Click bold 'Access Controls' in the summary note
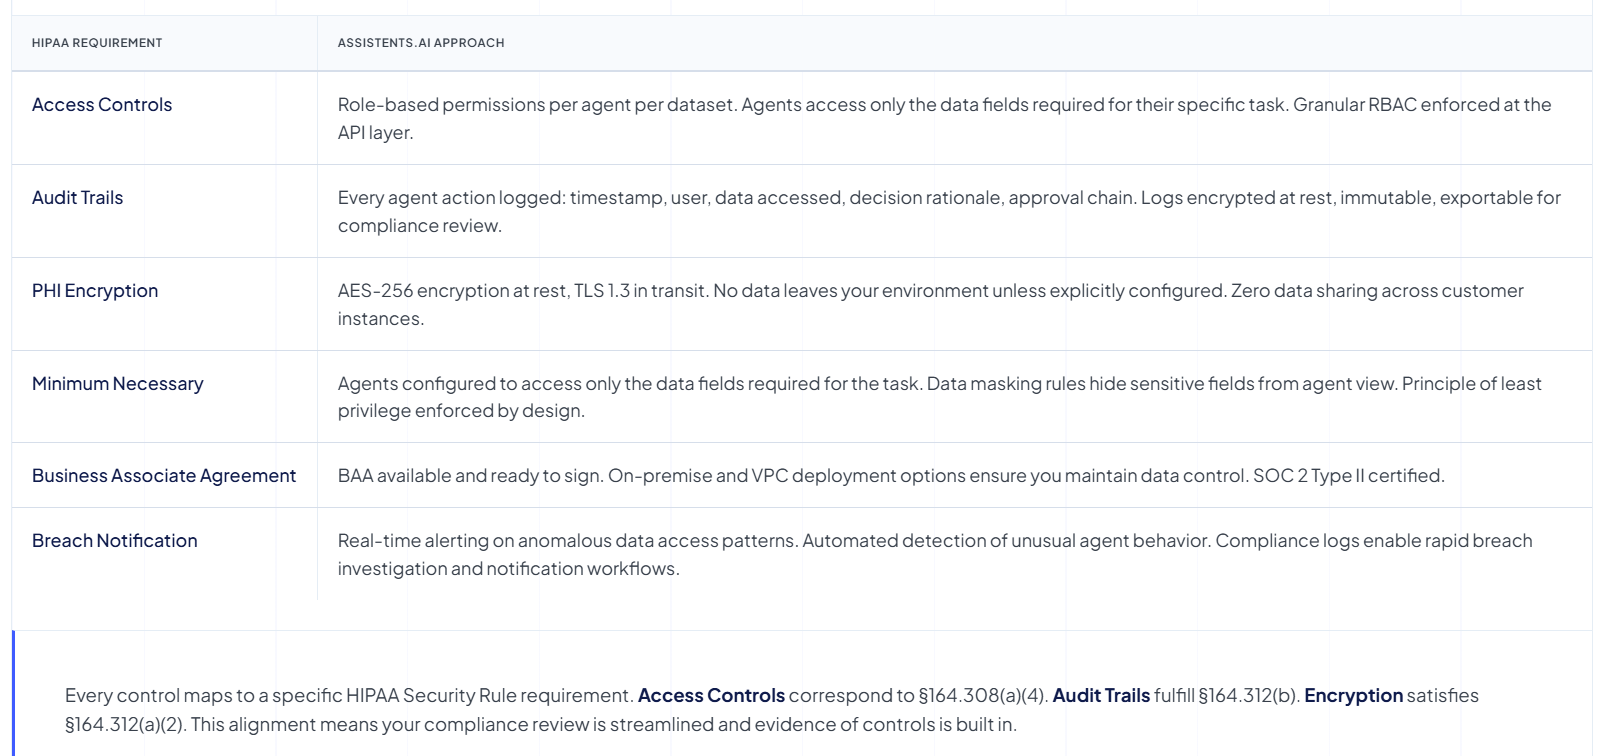The image size is (1602, 756). (711, 695)
